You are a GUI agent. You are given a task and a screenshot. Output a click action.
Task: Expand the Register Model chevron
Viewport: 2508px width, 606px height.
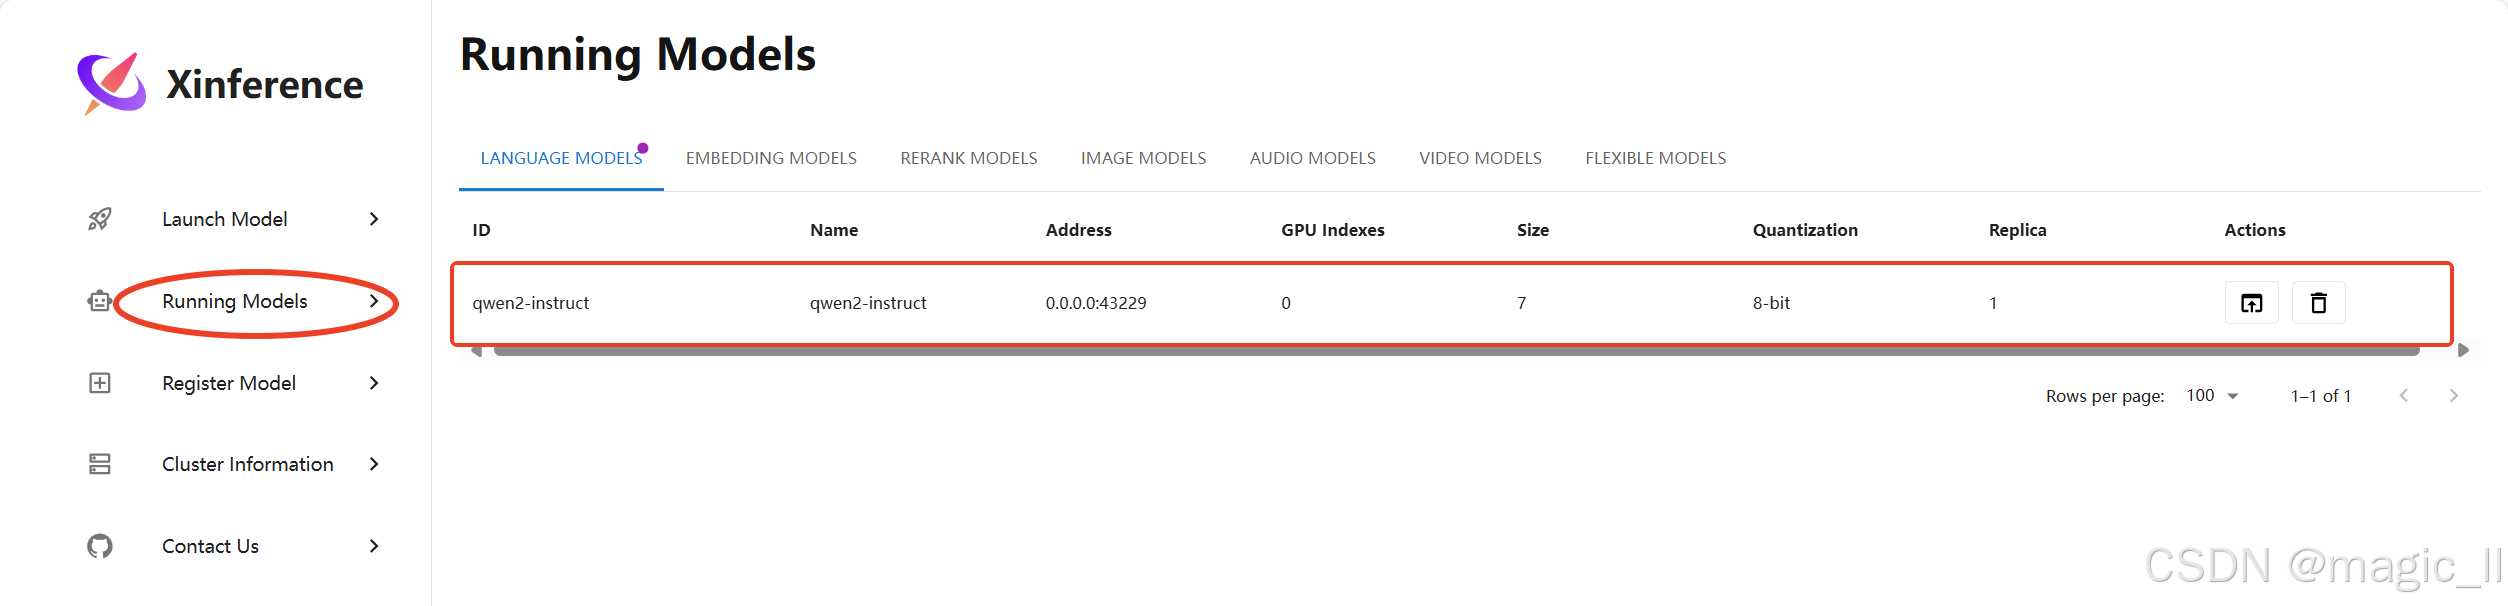[374, 383]
